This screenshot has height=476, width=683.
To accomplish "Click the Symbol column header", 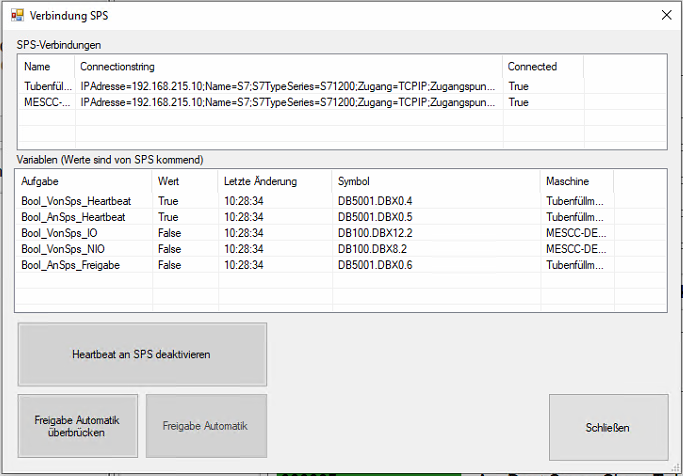I will tap(435, 181).
